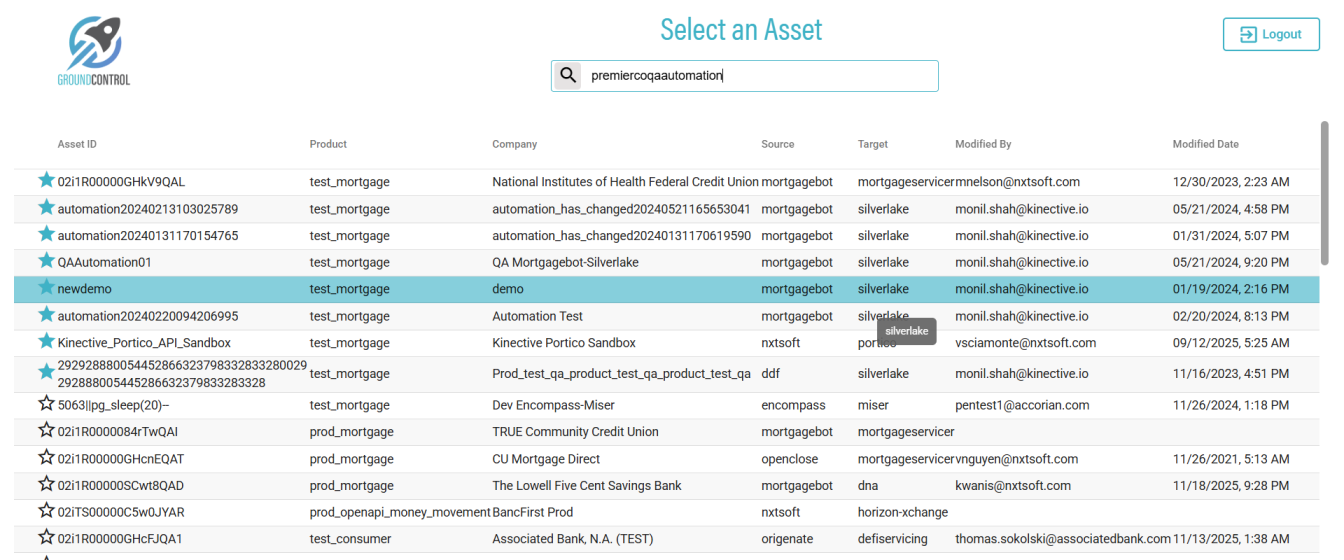Favorite the Lowell Five Cent Savings Bank asset
The width and height of the screenshot is (1344, 560).
click(46, 485)
